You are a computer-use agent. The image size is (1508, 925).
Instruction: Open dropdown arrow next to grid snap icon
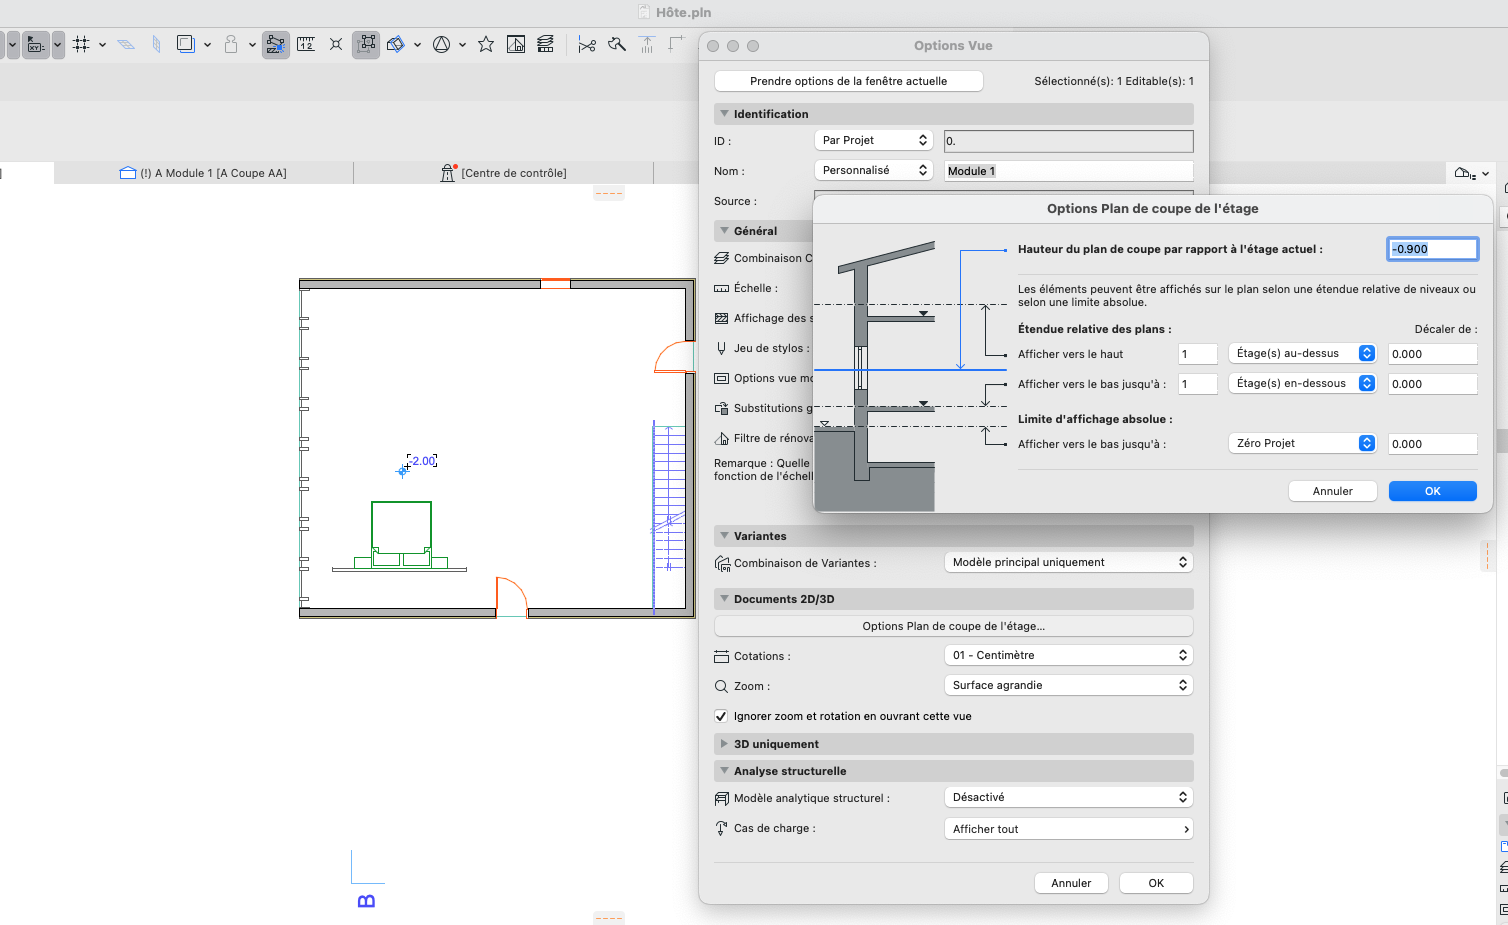pos(102,45)
